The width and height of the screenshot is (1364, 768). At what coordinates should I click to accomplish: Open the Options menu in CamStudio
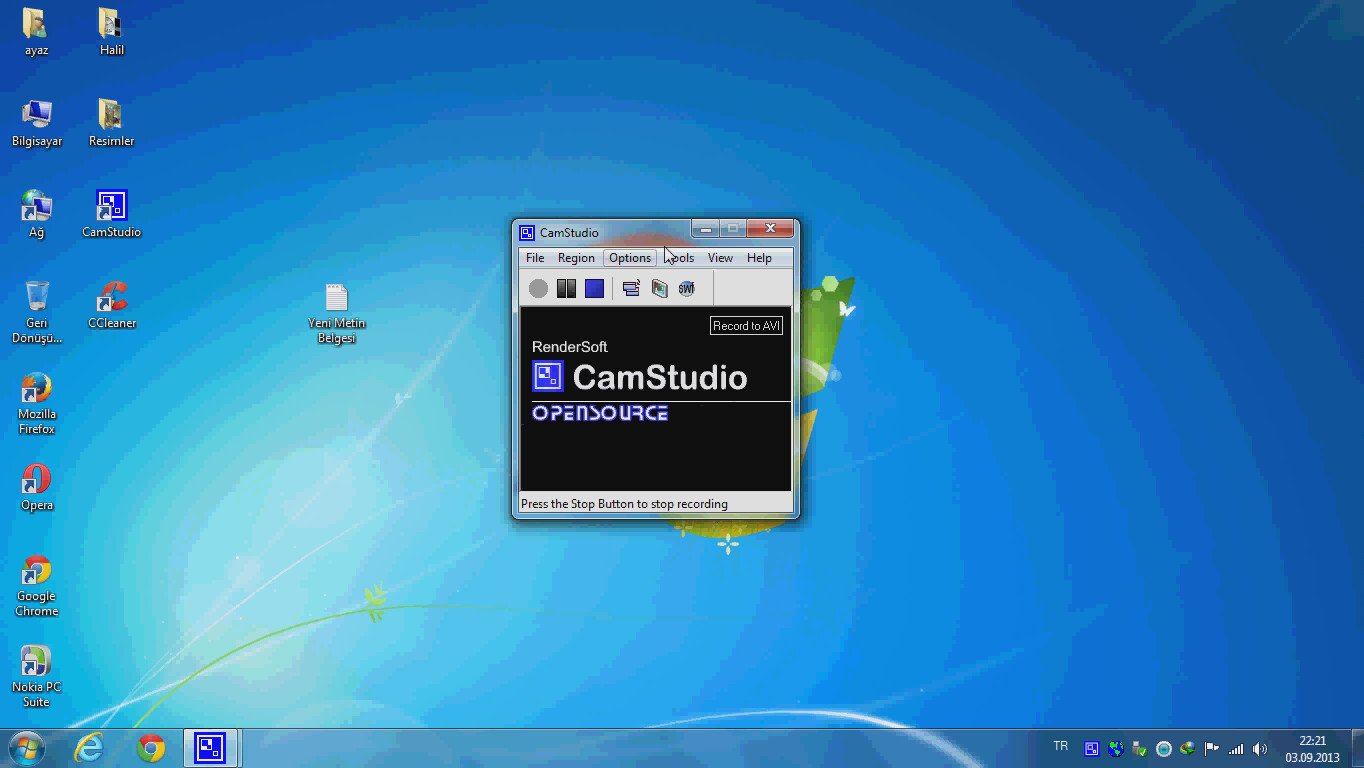tap(630, 258)
